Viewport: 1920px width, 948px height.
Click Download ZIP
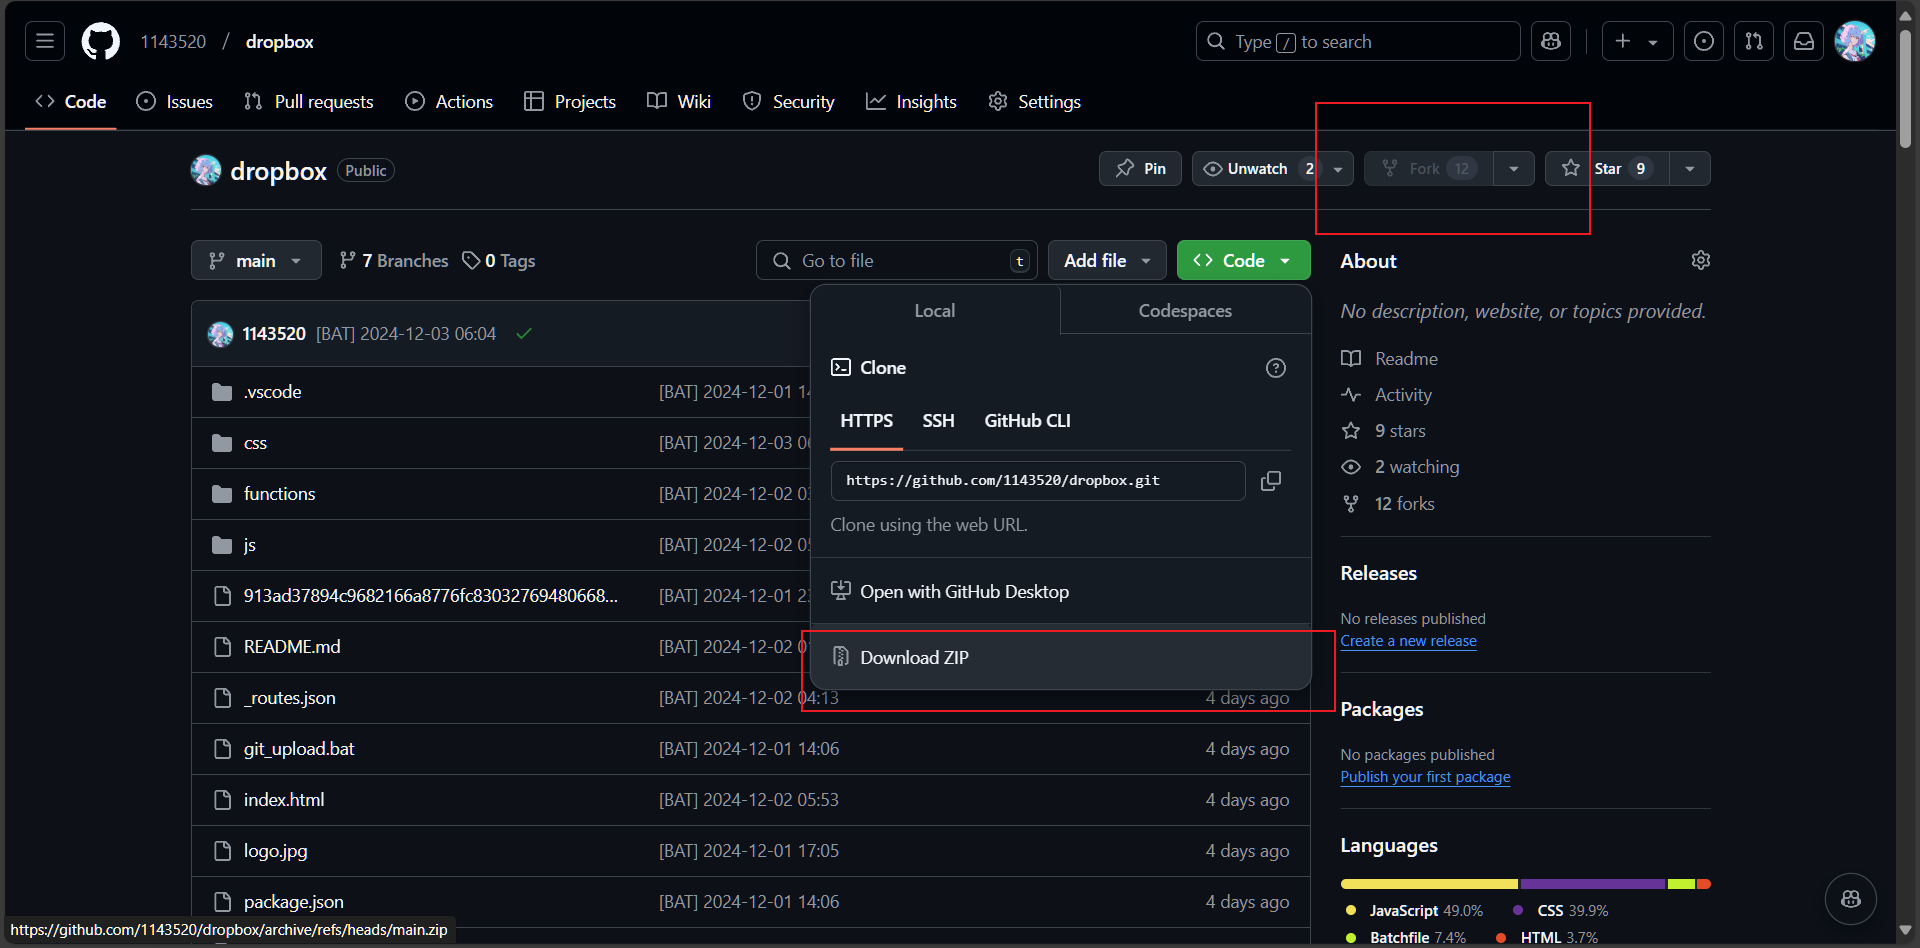click(x=1061, y=658)
